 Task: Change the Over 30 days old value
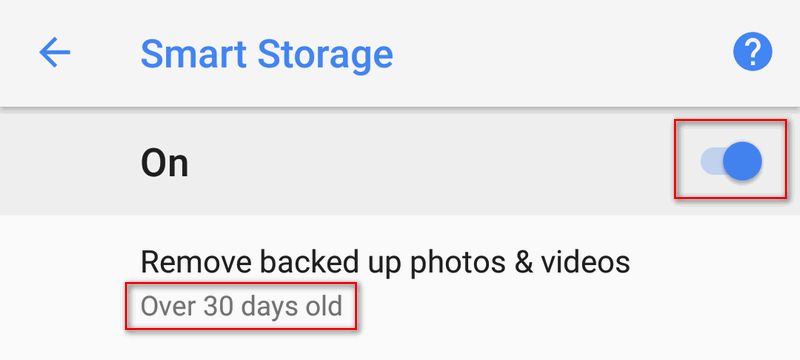click(241, 307)
